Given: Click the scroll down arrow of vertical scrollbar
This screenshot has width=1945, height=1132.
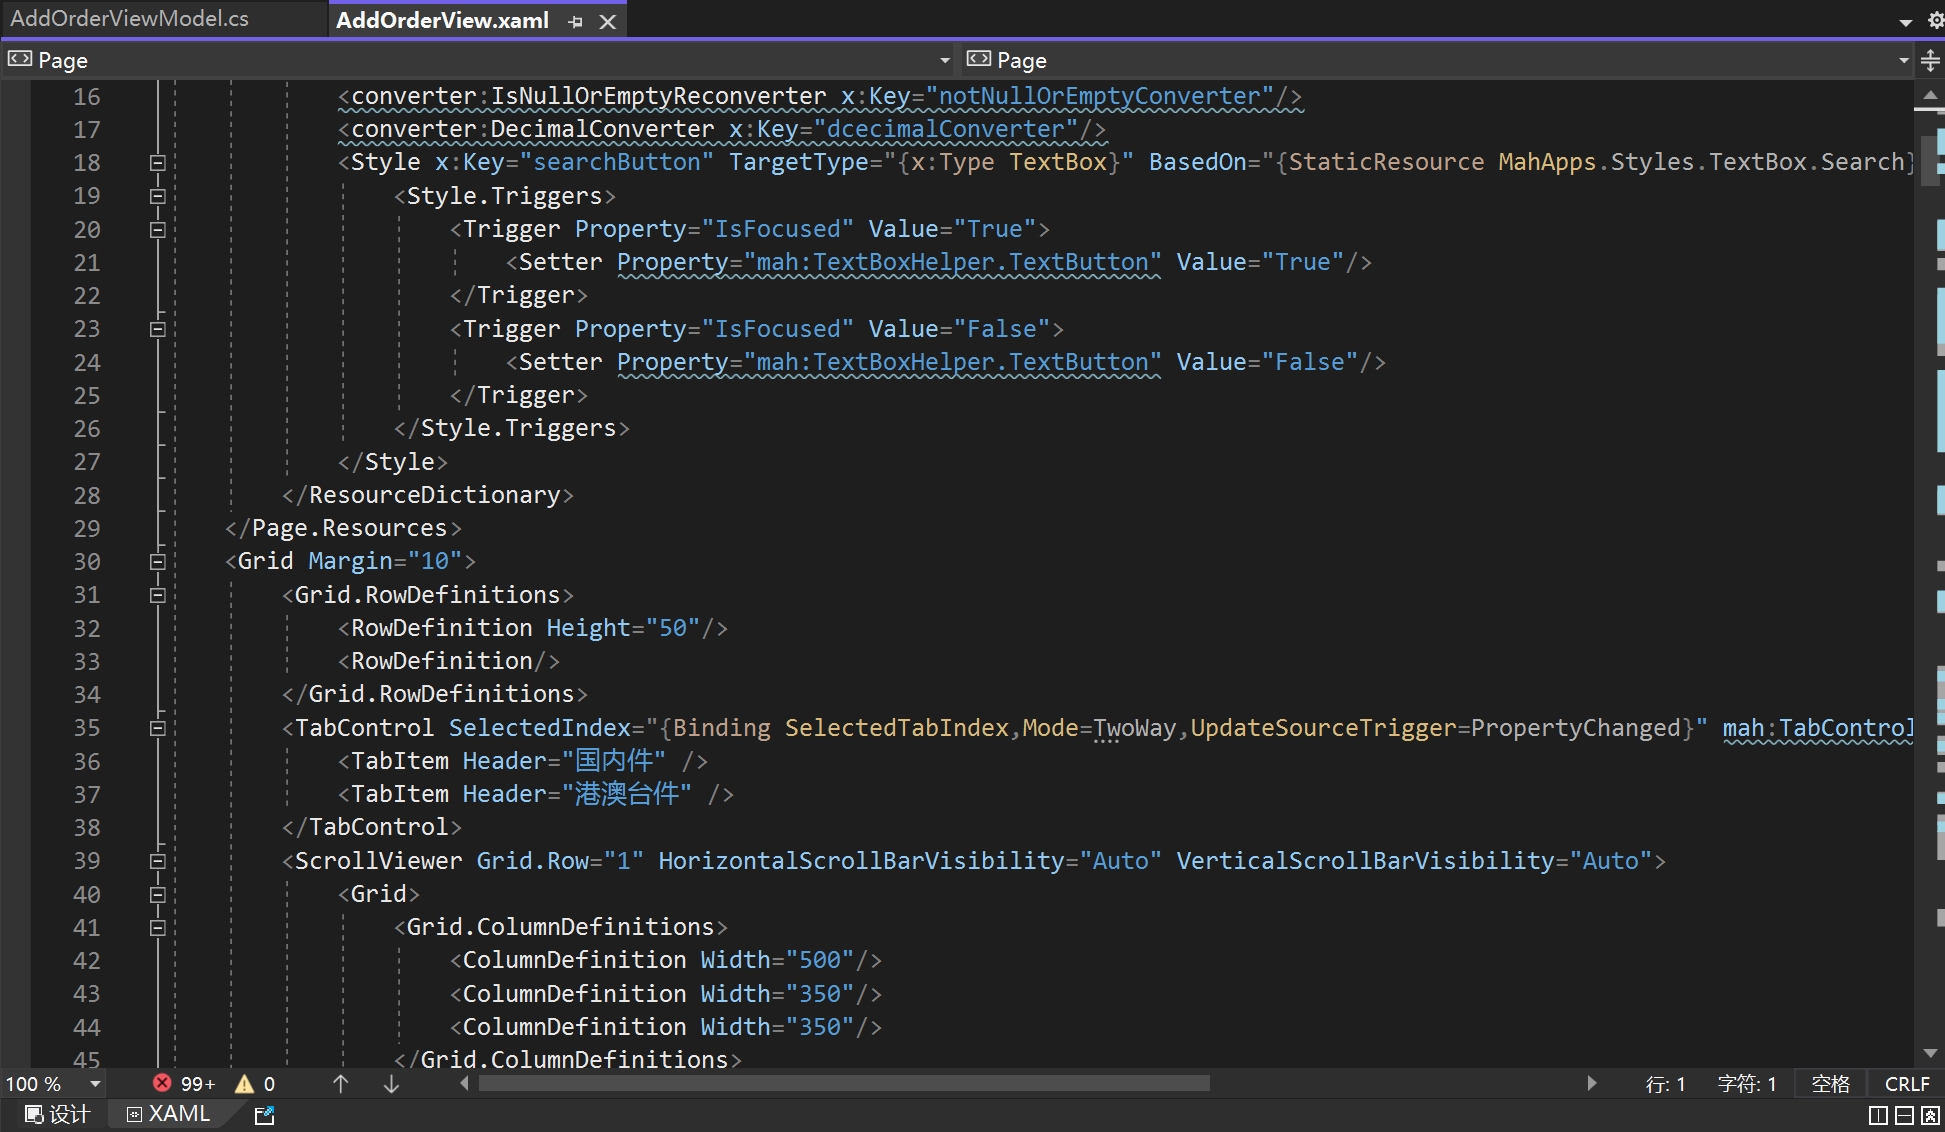Looking at the screenshot, I should (1930, 1053).
